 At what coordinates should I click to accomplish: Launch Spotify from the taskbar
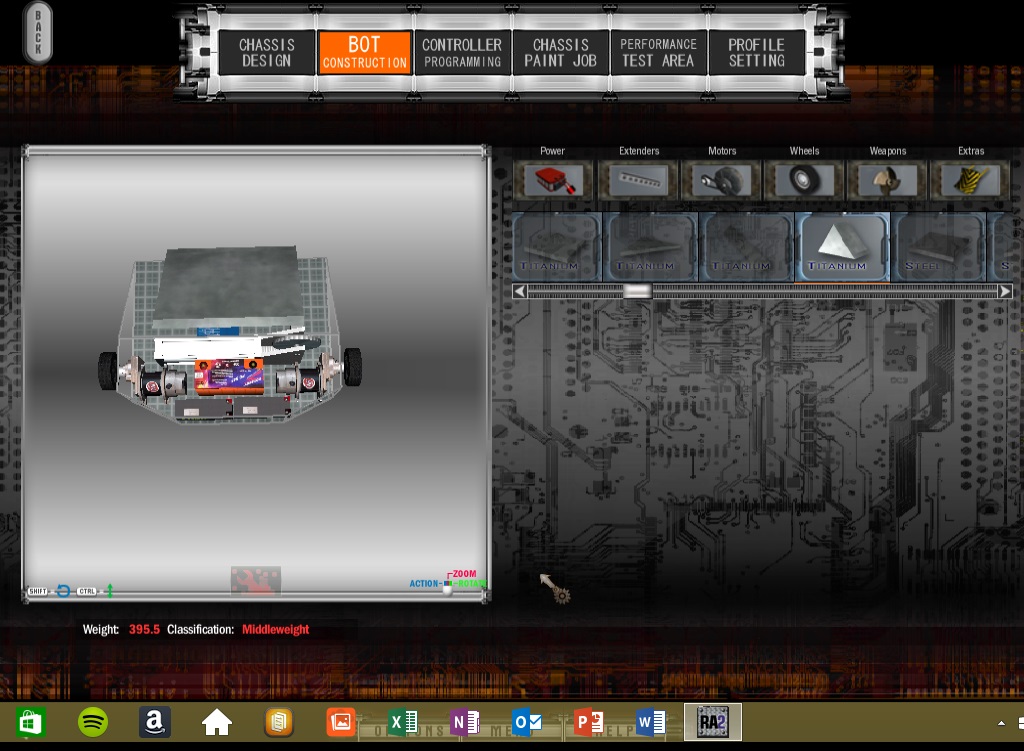point(93,722)
